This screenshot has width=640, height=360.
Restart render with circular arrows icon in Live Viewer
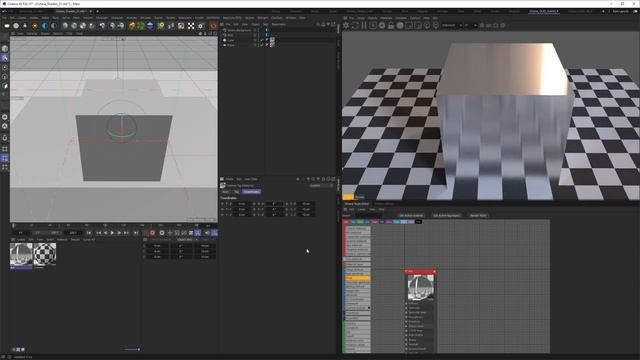coord(355,25)
